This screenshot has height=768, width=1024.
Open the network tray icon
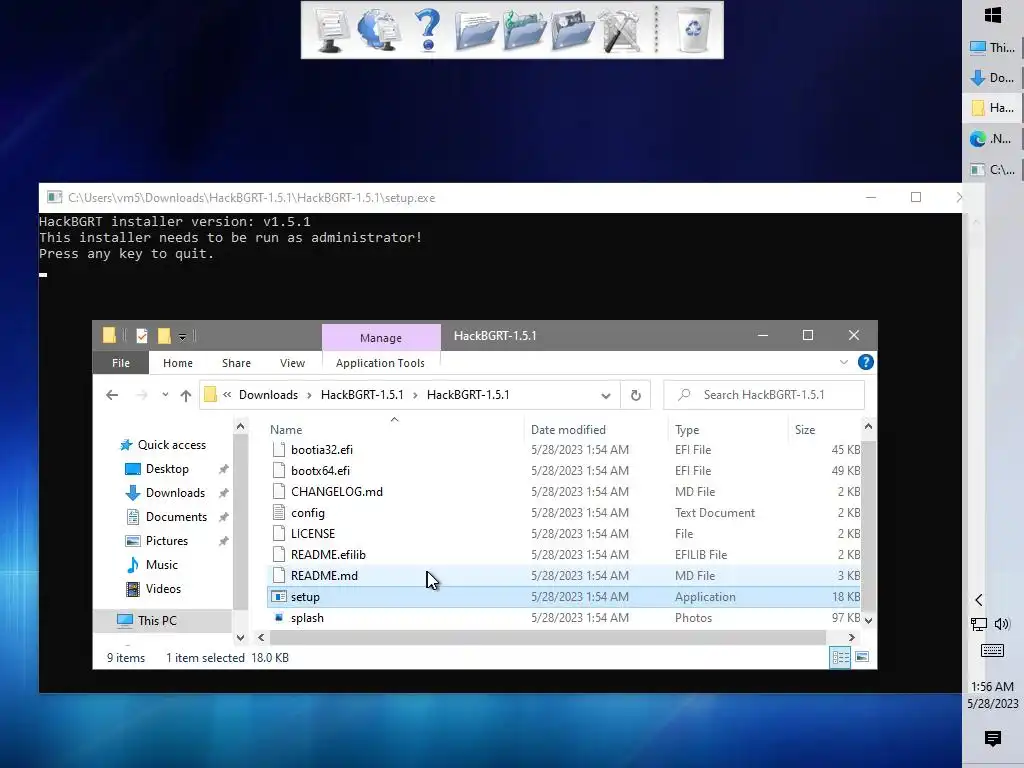pyautogui.click(x=979, y=624)
